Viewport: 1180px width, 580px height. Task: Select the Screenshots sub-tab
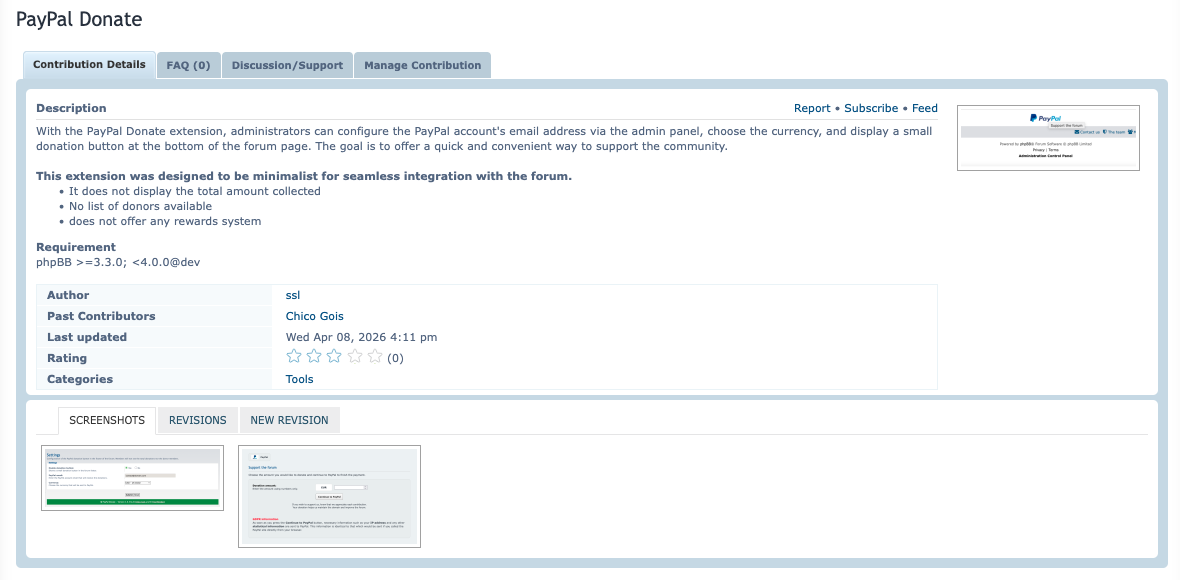[x=107, y=420]
